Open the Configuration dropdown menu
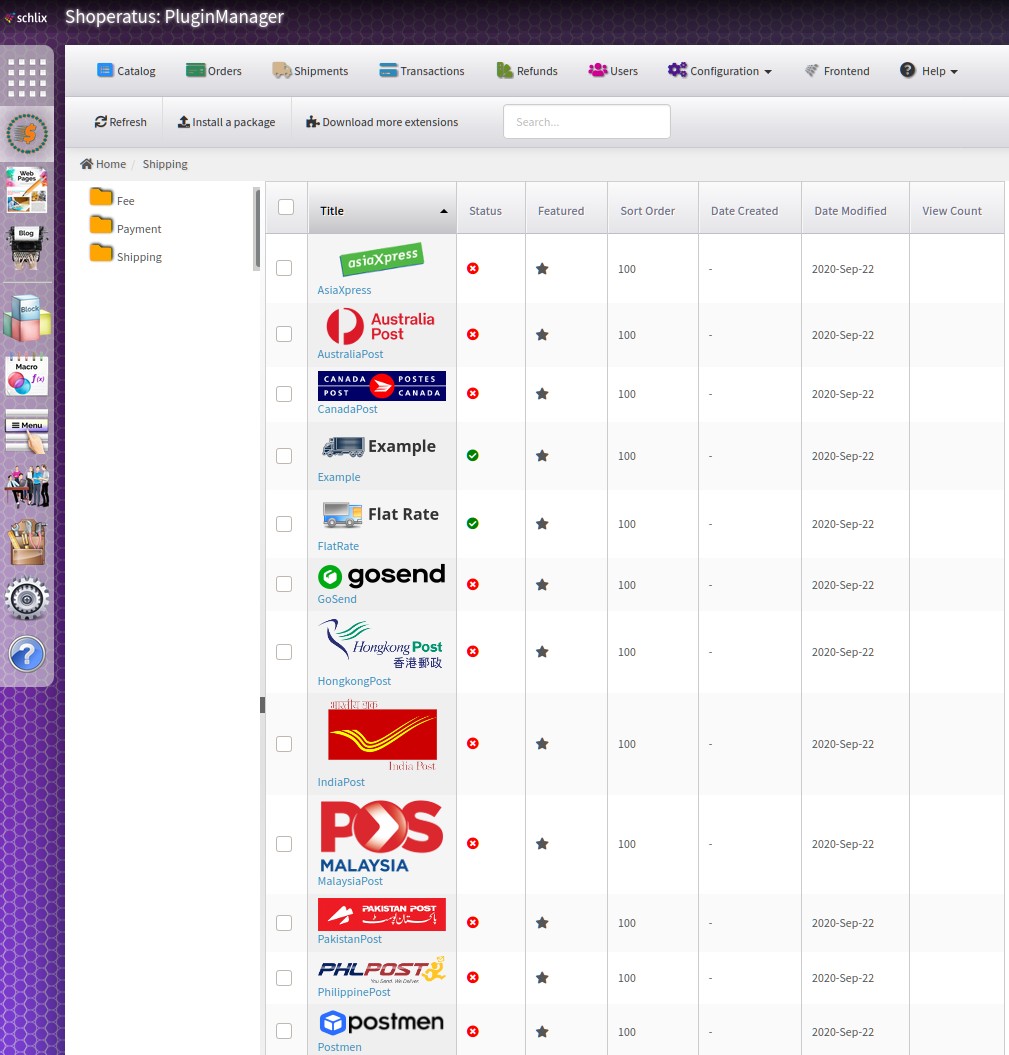Image resolution: width=1009 pixels, height=1055 pixels. (720, 71)
